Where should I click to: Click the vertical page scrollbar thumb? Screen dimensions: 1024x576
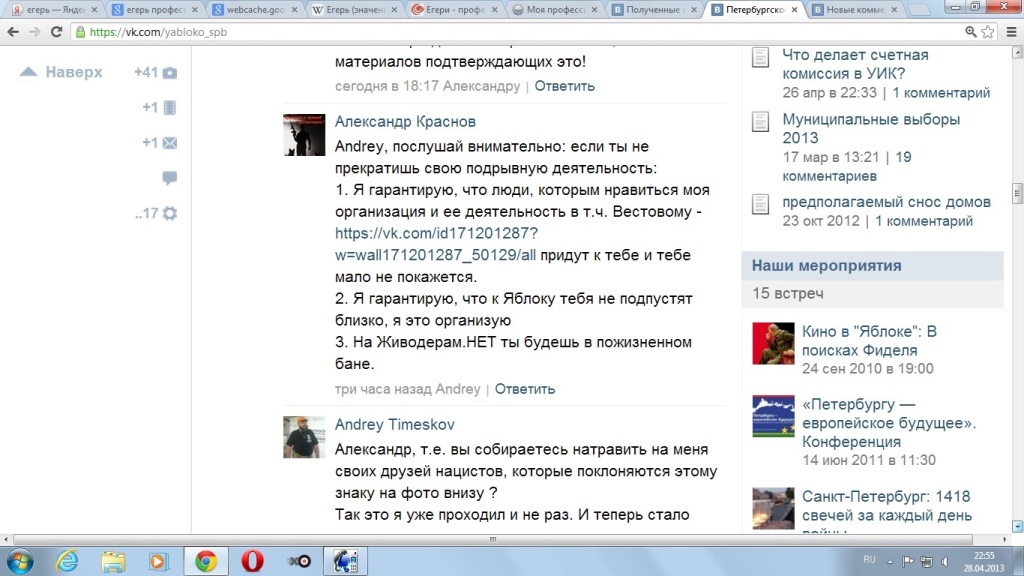pos(1017,192)
